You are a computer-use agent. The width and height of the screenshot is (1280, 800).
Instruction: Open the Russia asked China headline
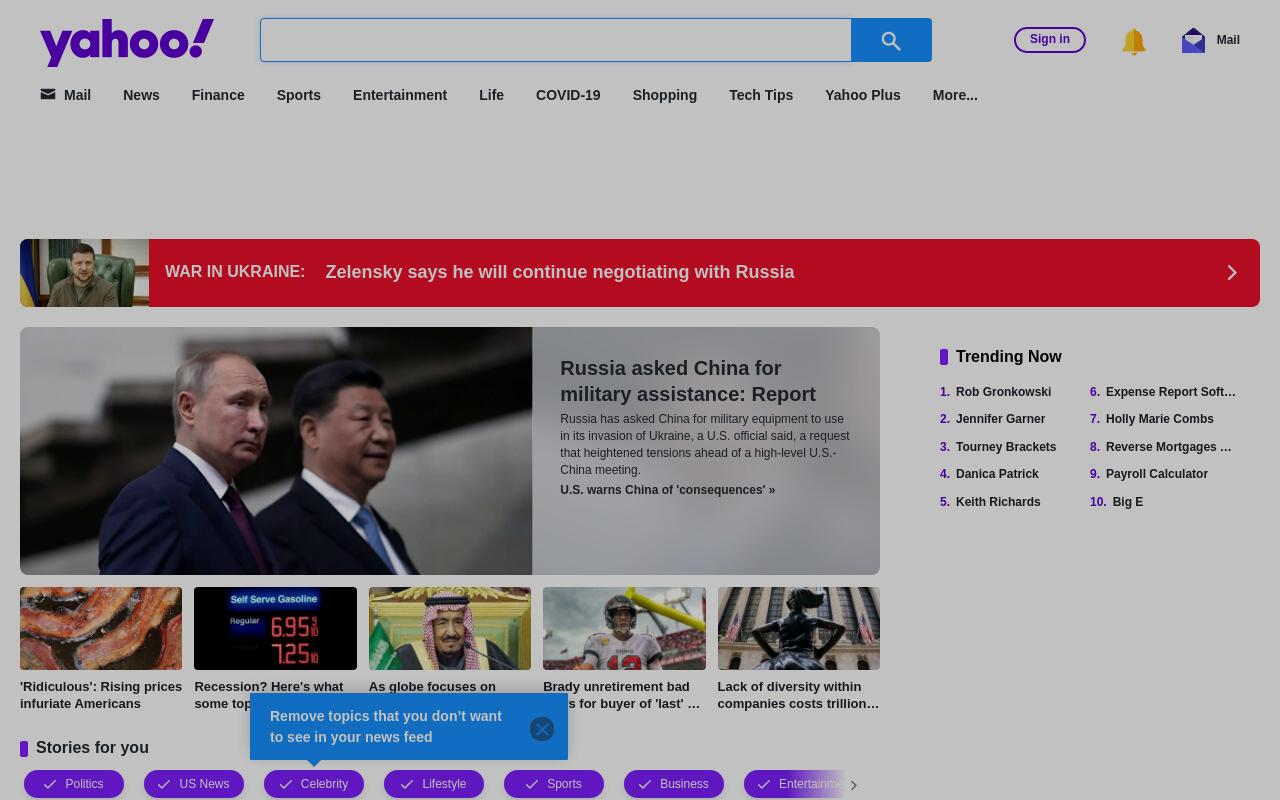688,381
